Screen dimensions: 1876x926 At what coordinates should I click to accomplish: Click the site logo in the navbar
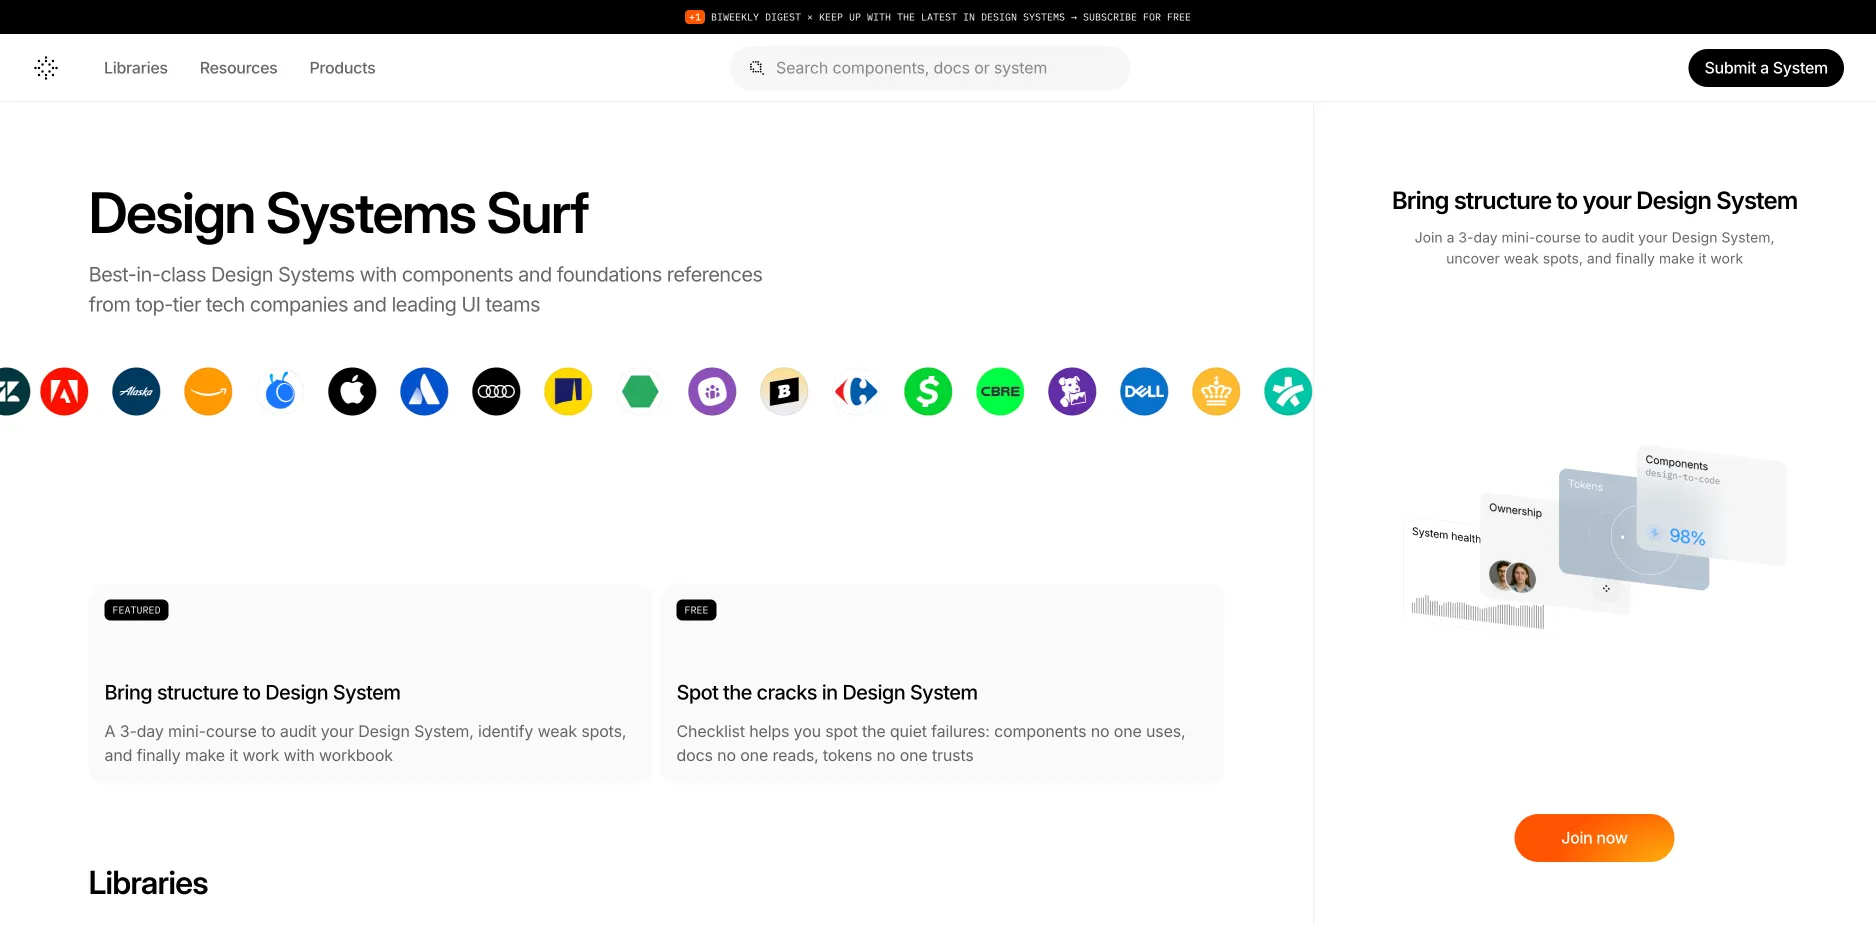coord(46,68)
